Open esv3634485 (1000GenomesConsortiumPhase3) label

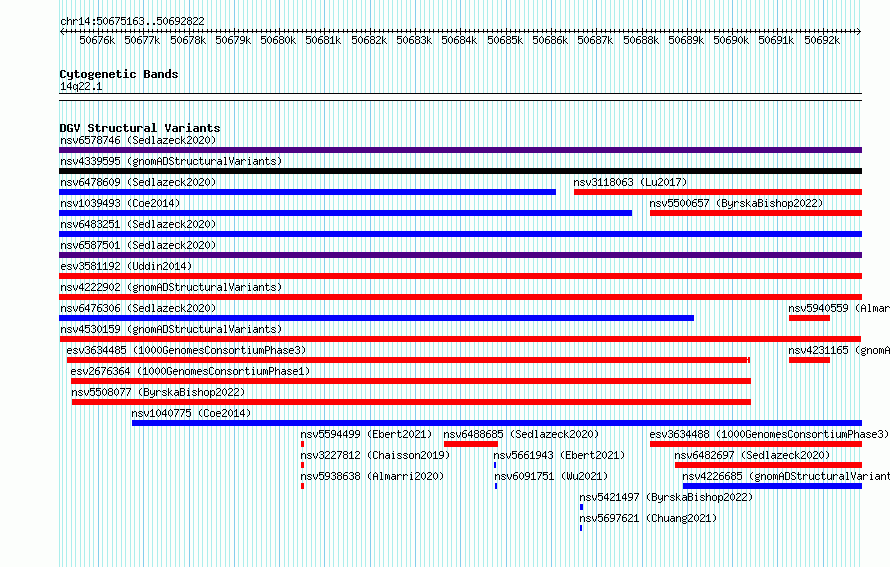pyautogui.click(x=186, y=350)
